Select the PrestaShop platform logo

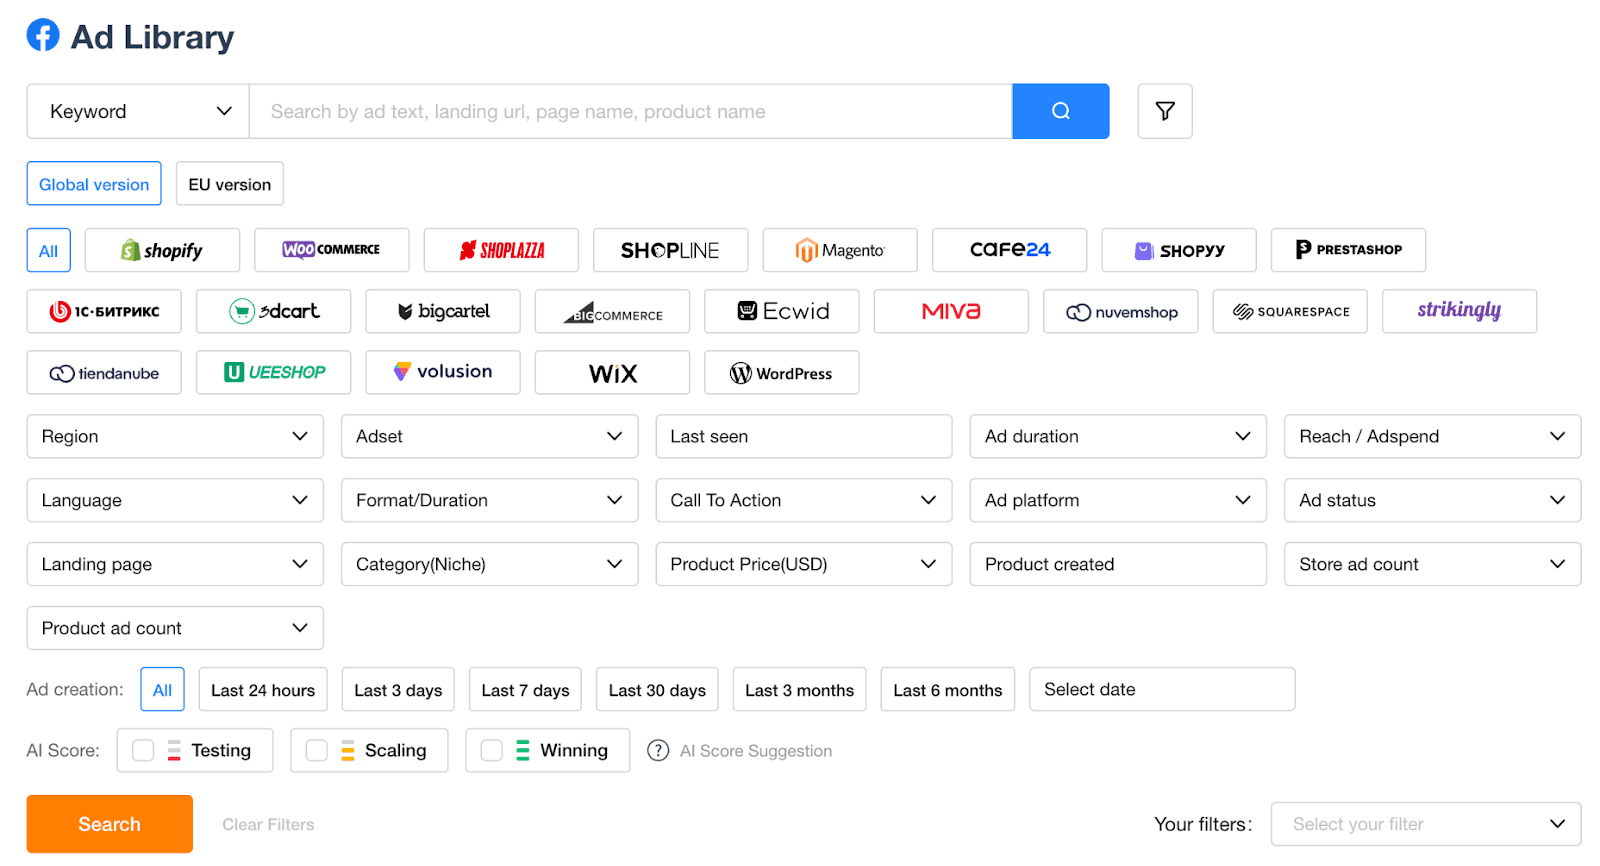tap(1348, 250)
